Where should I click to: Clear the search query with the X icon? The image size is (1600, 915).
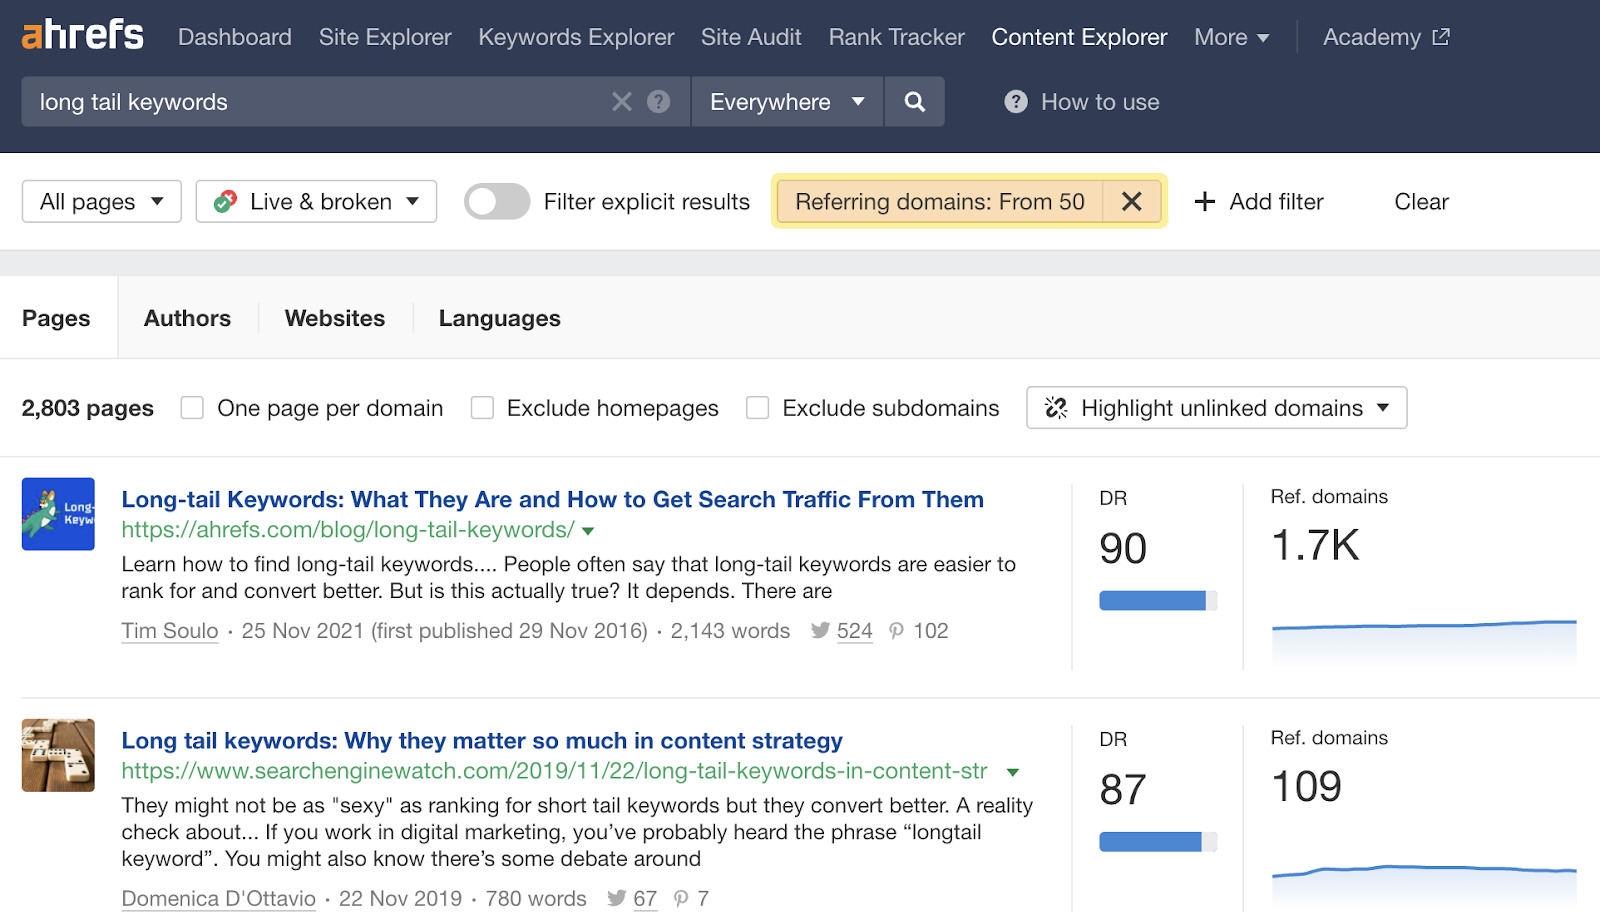click(x=622, y=102)
